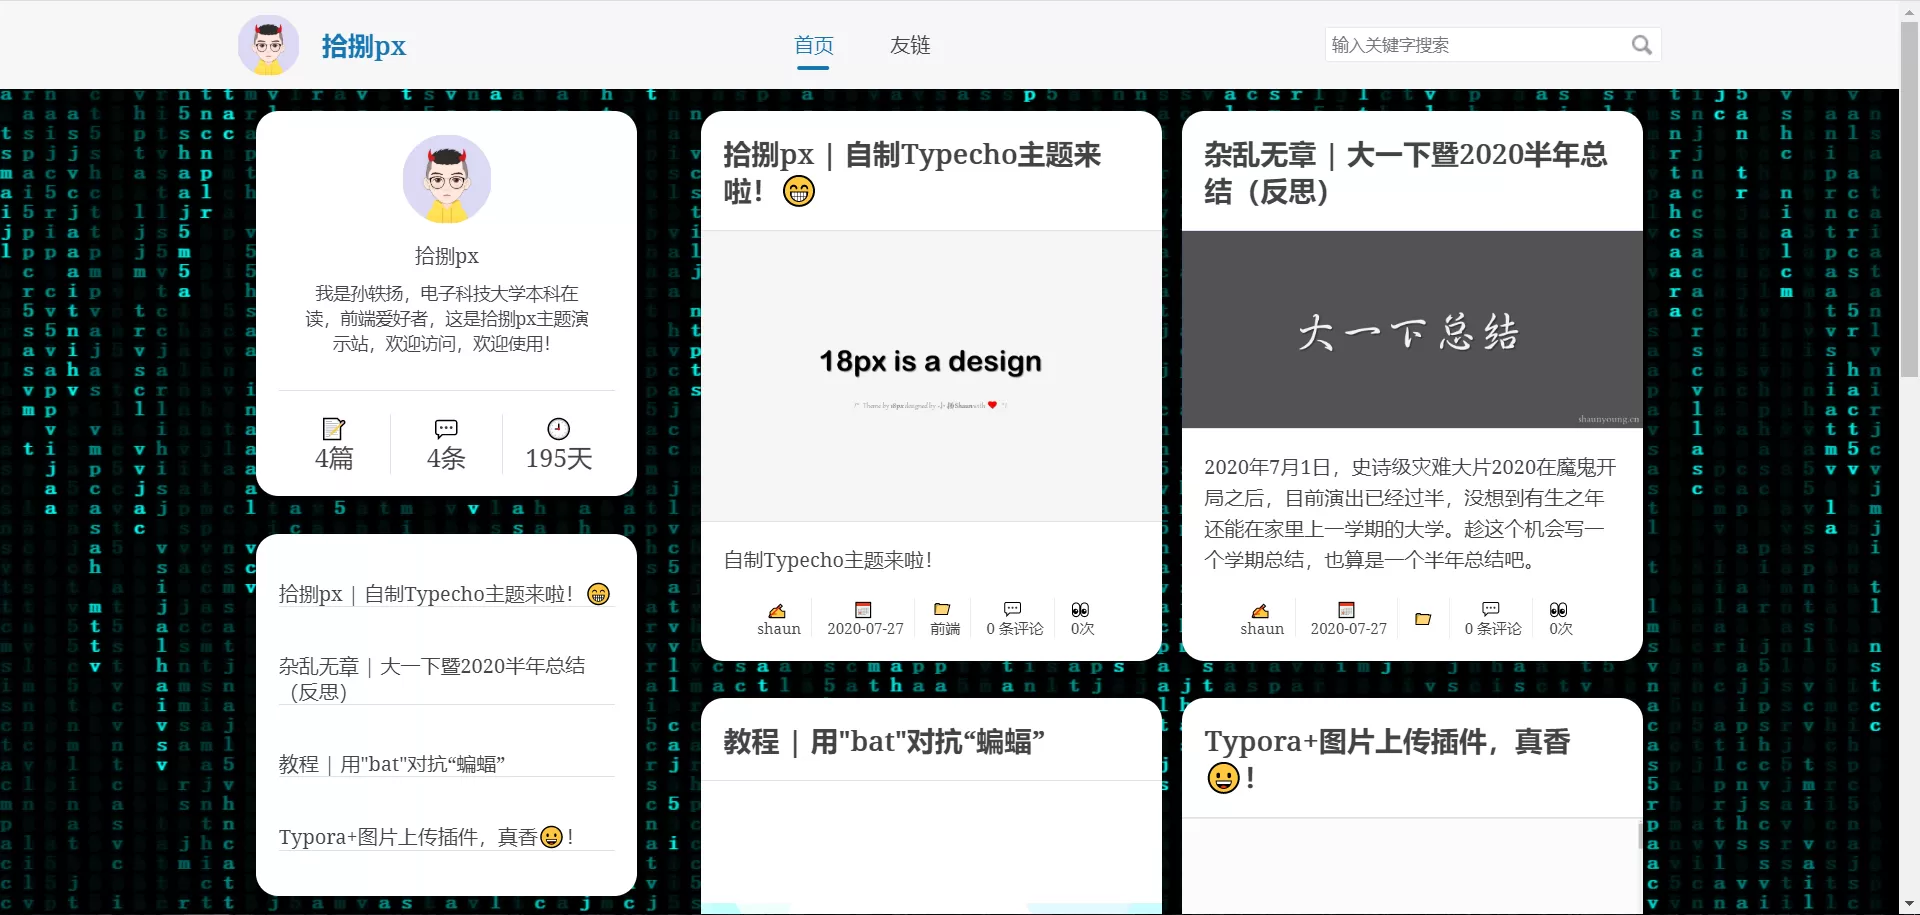Click the article count icon in profile card
Image resolution: width=1920 pixels, height=915 pixels.
[333, 429]
